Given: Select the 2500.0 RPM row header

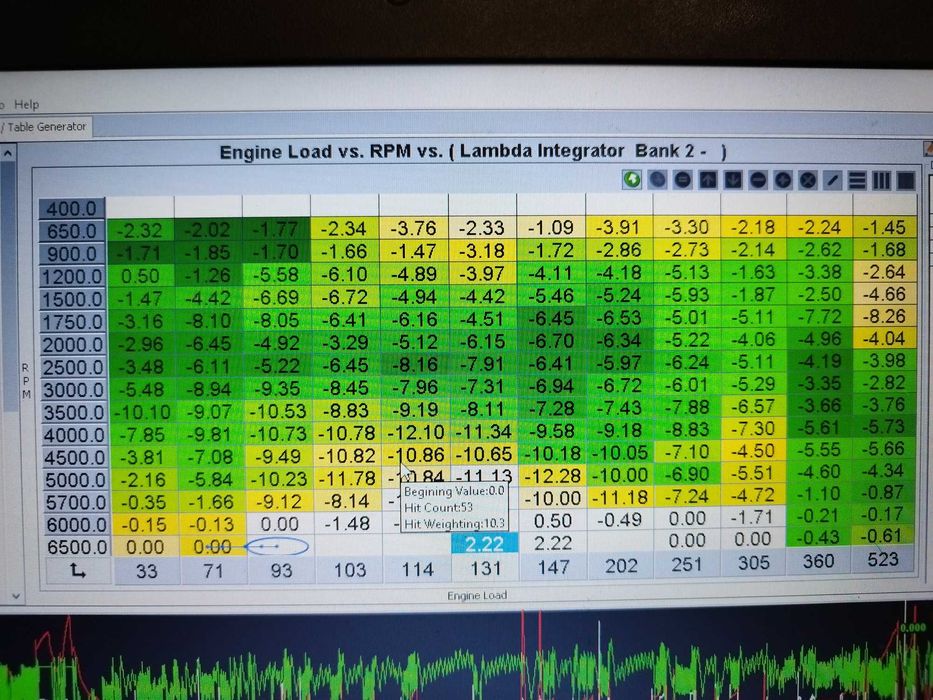Looking at the screenshot, I should pyautogui.click(x=73, y=367).
